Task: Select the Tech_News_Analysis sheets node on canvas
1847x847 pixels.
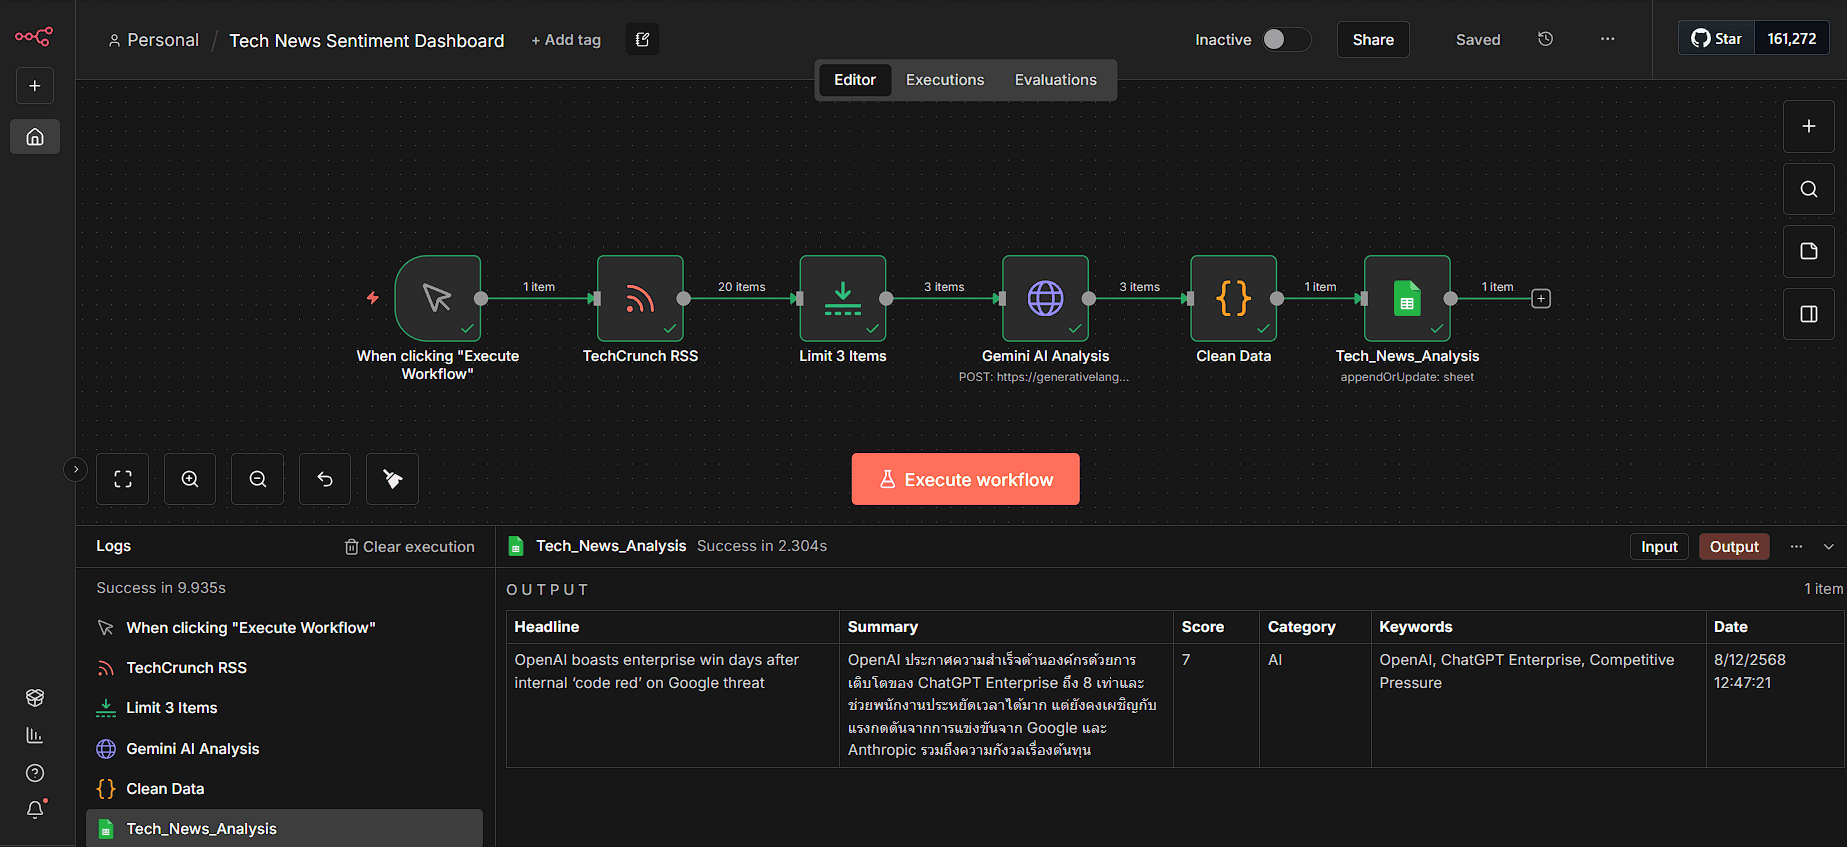Action: pyautogui.click(x=1407, y=298)
